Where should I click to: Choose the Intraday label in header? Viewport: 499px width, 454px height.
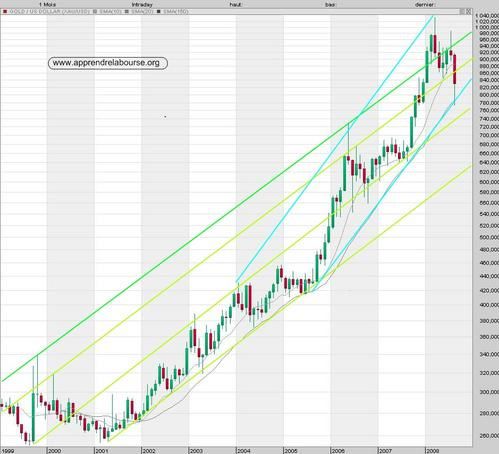pos(142,5)
